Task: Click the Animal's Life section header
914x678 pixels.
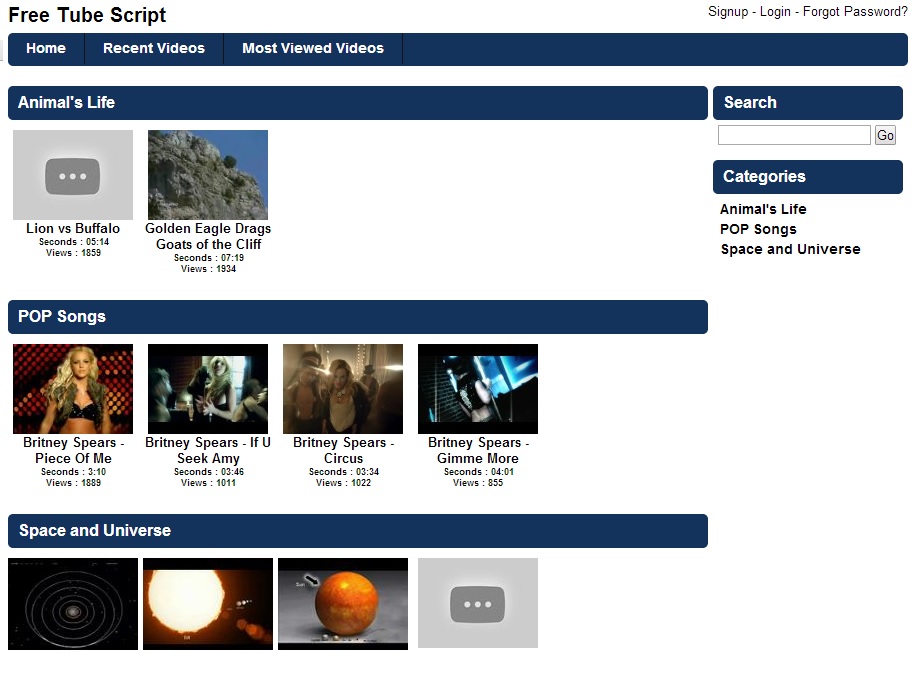Action: pyautogui.click(x=358, y=103)
